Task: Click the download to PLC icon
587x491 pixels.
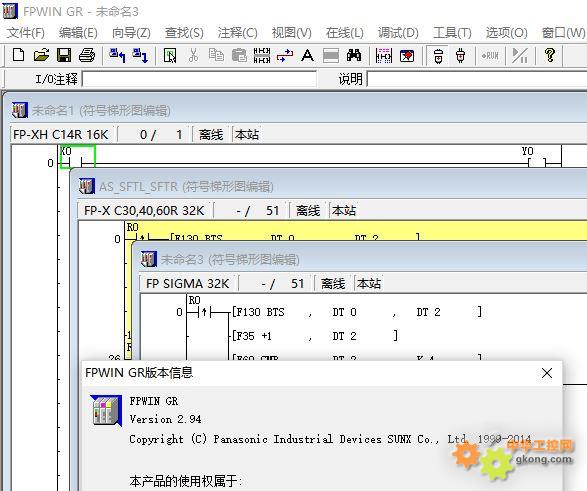Action: pos(140,55)
